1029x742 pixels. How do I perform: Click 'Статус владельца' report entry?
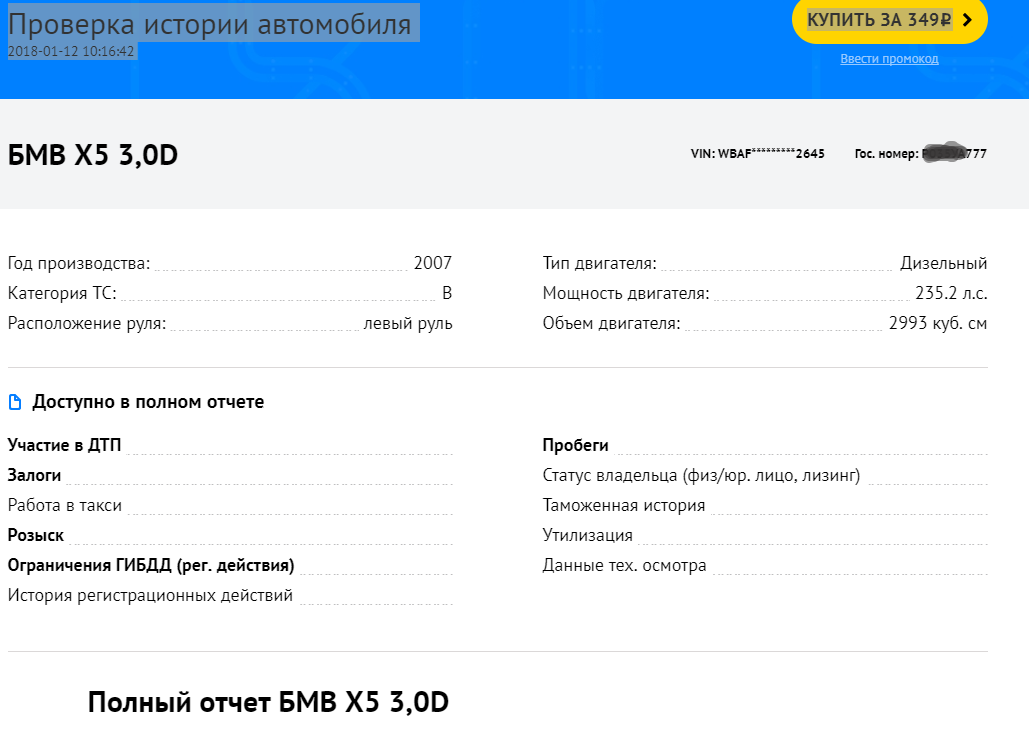click(x=701, y=475)
